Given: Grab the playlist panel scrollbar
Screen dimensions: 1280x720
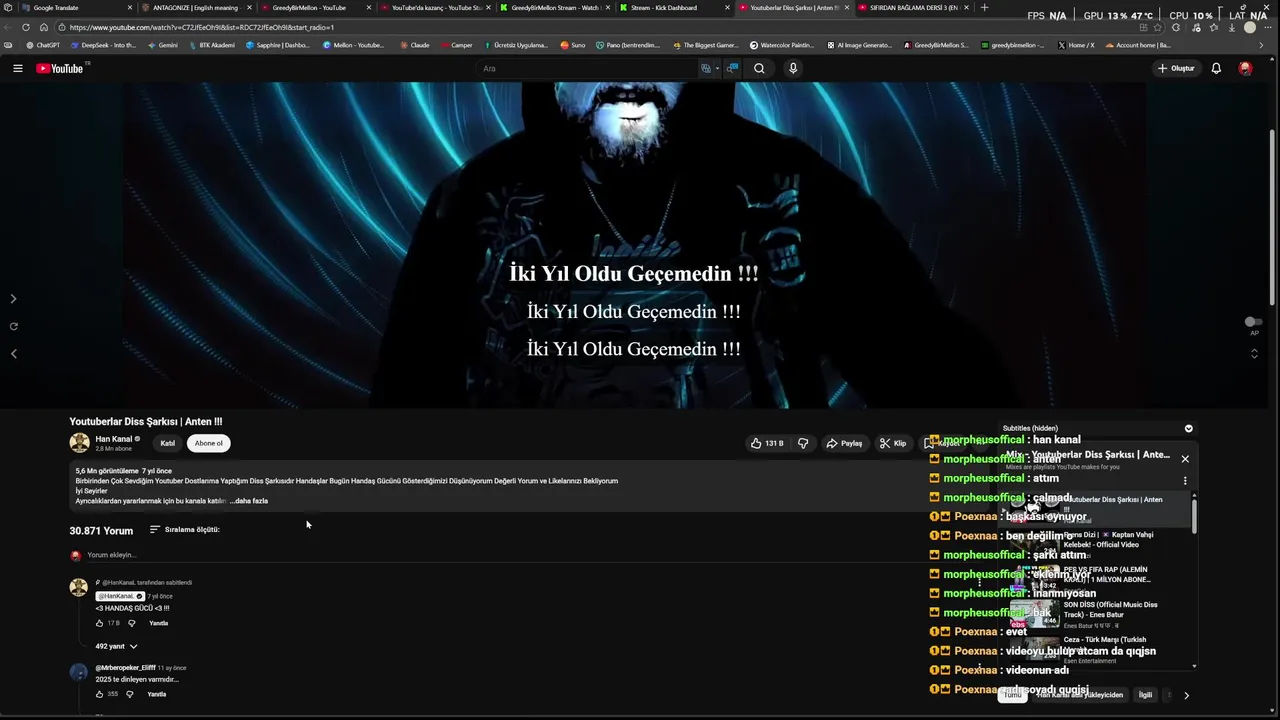Looking at the screenshot, I should pos(1194,515).
